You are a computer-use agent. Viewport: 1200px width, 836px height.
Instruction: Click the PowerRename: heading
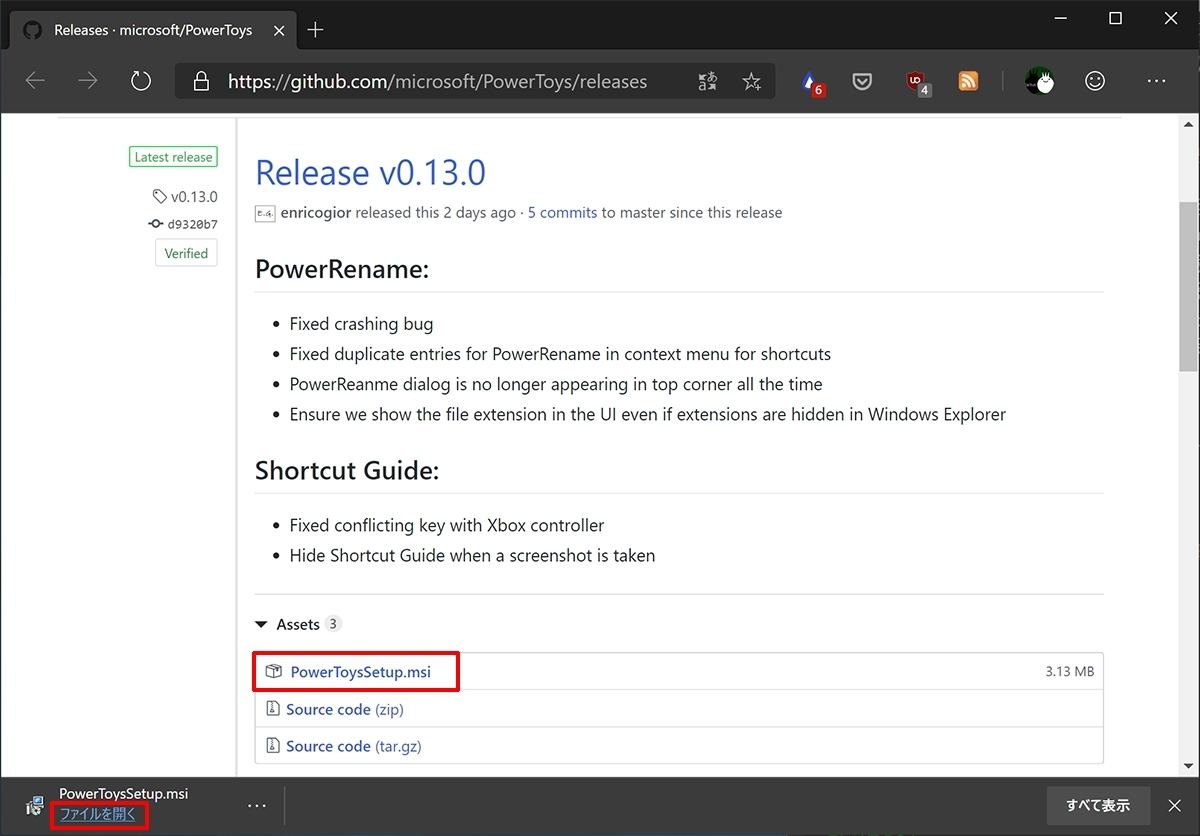coord(342,270)
